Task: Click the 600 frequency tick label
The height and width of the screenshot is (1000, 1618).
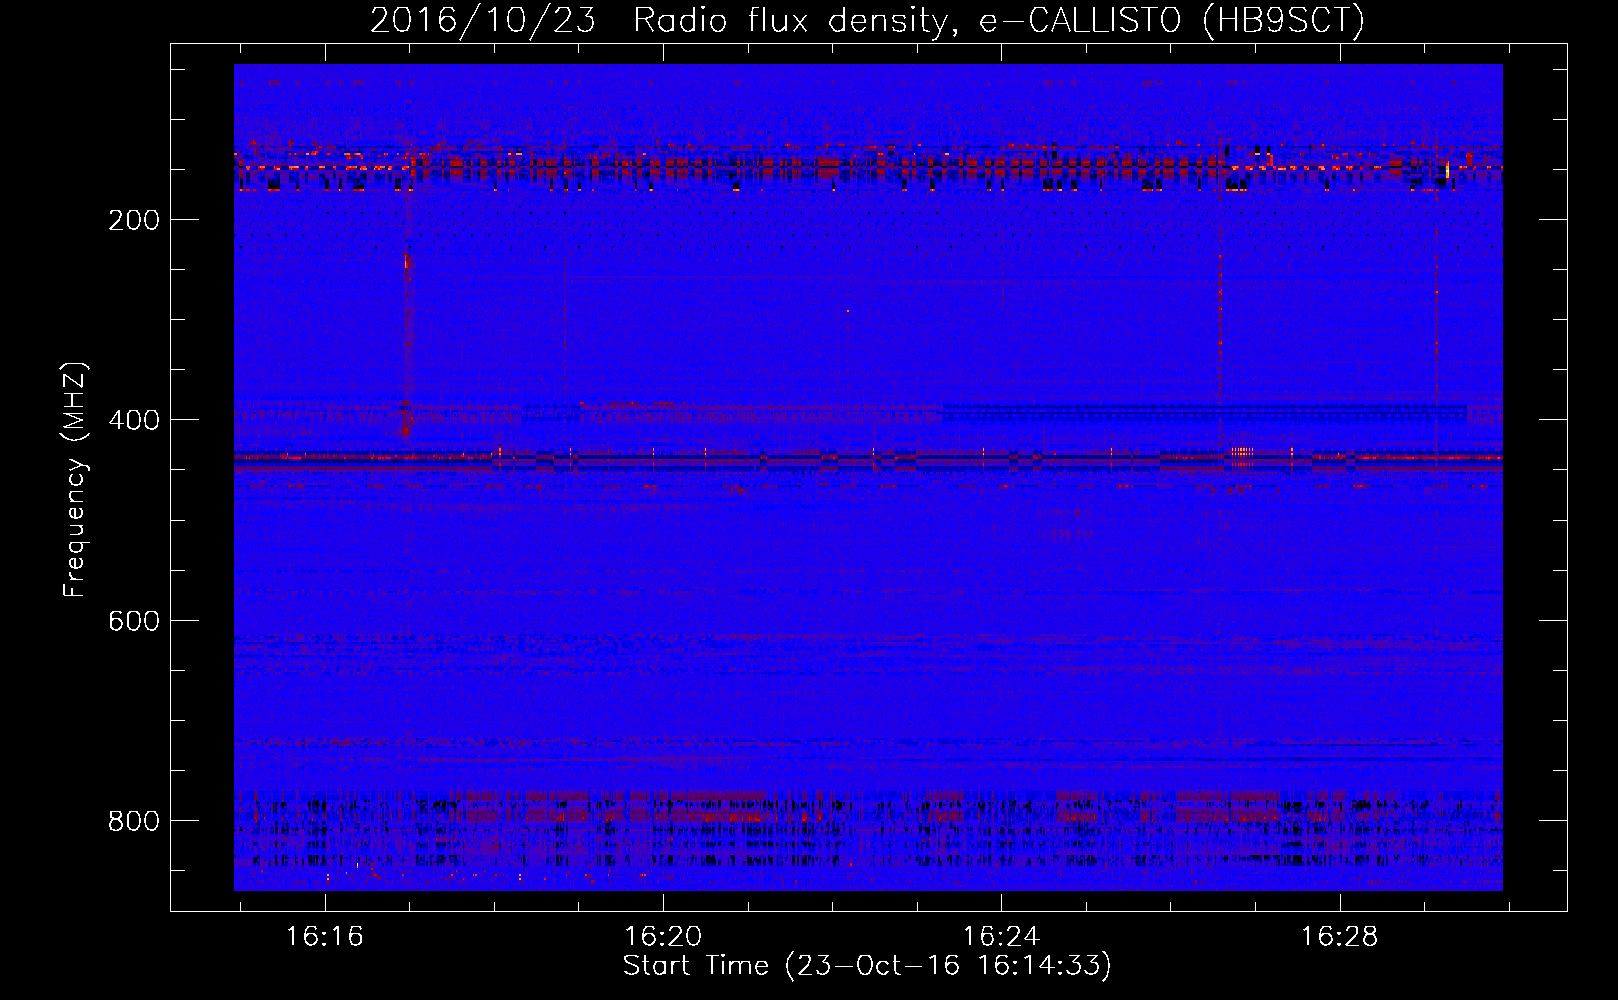Action: pos(134,621)
